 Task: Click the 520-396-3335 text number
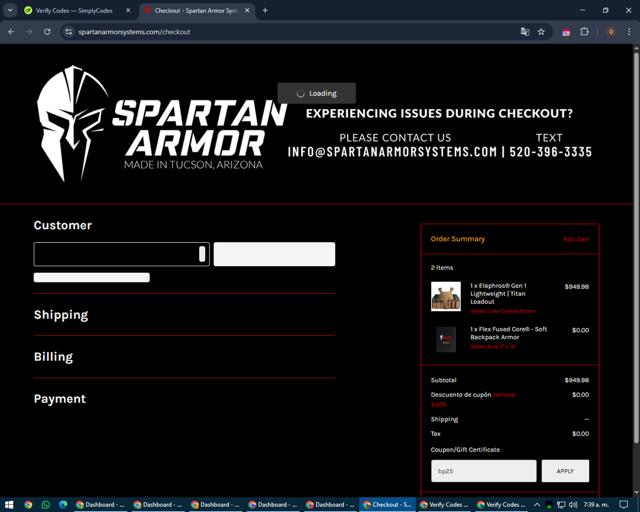point(551,152)
